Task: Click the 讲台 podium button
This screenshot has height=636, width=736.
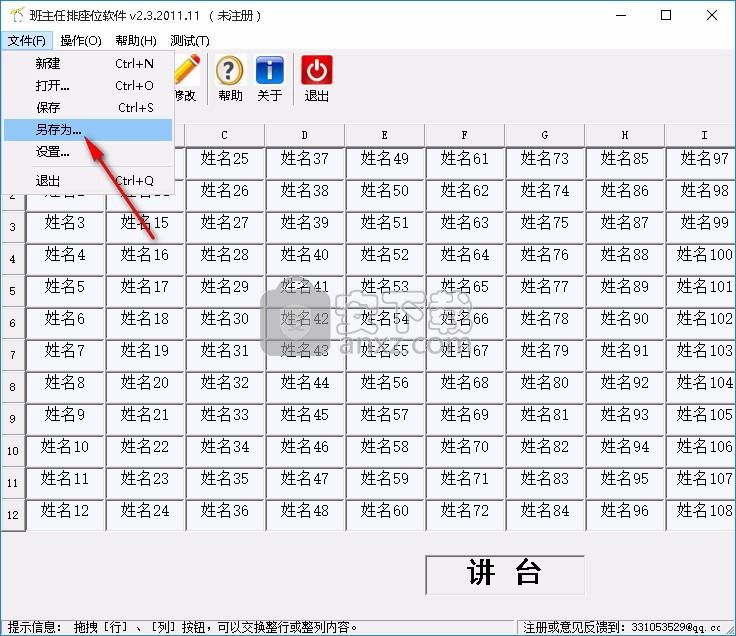Action: 505,575
